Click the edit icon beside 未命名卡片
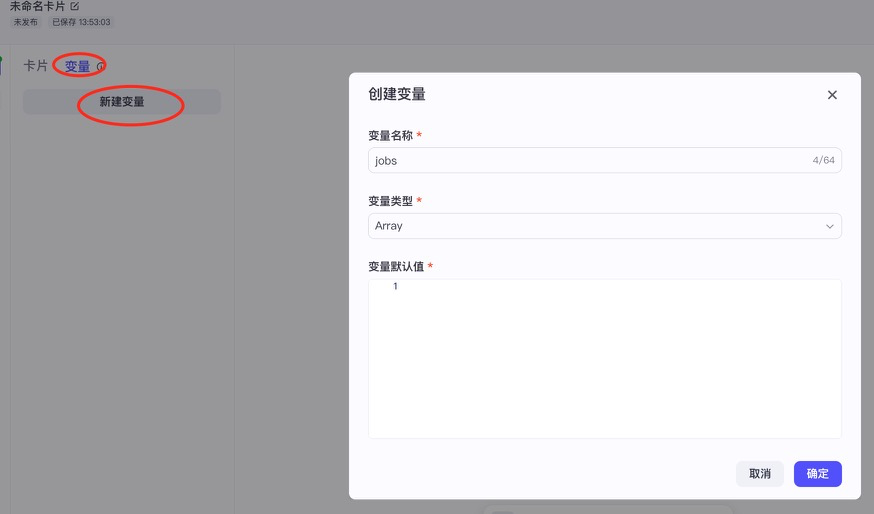Screen dimensions: 874x514 click(75, 6)
